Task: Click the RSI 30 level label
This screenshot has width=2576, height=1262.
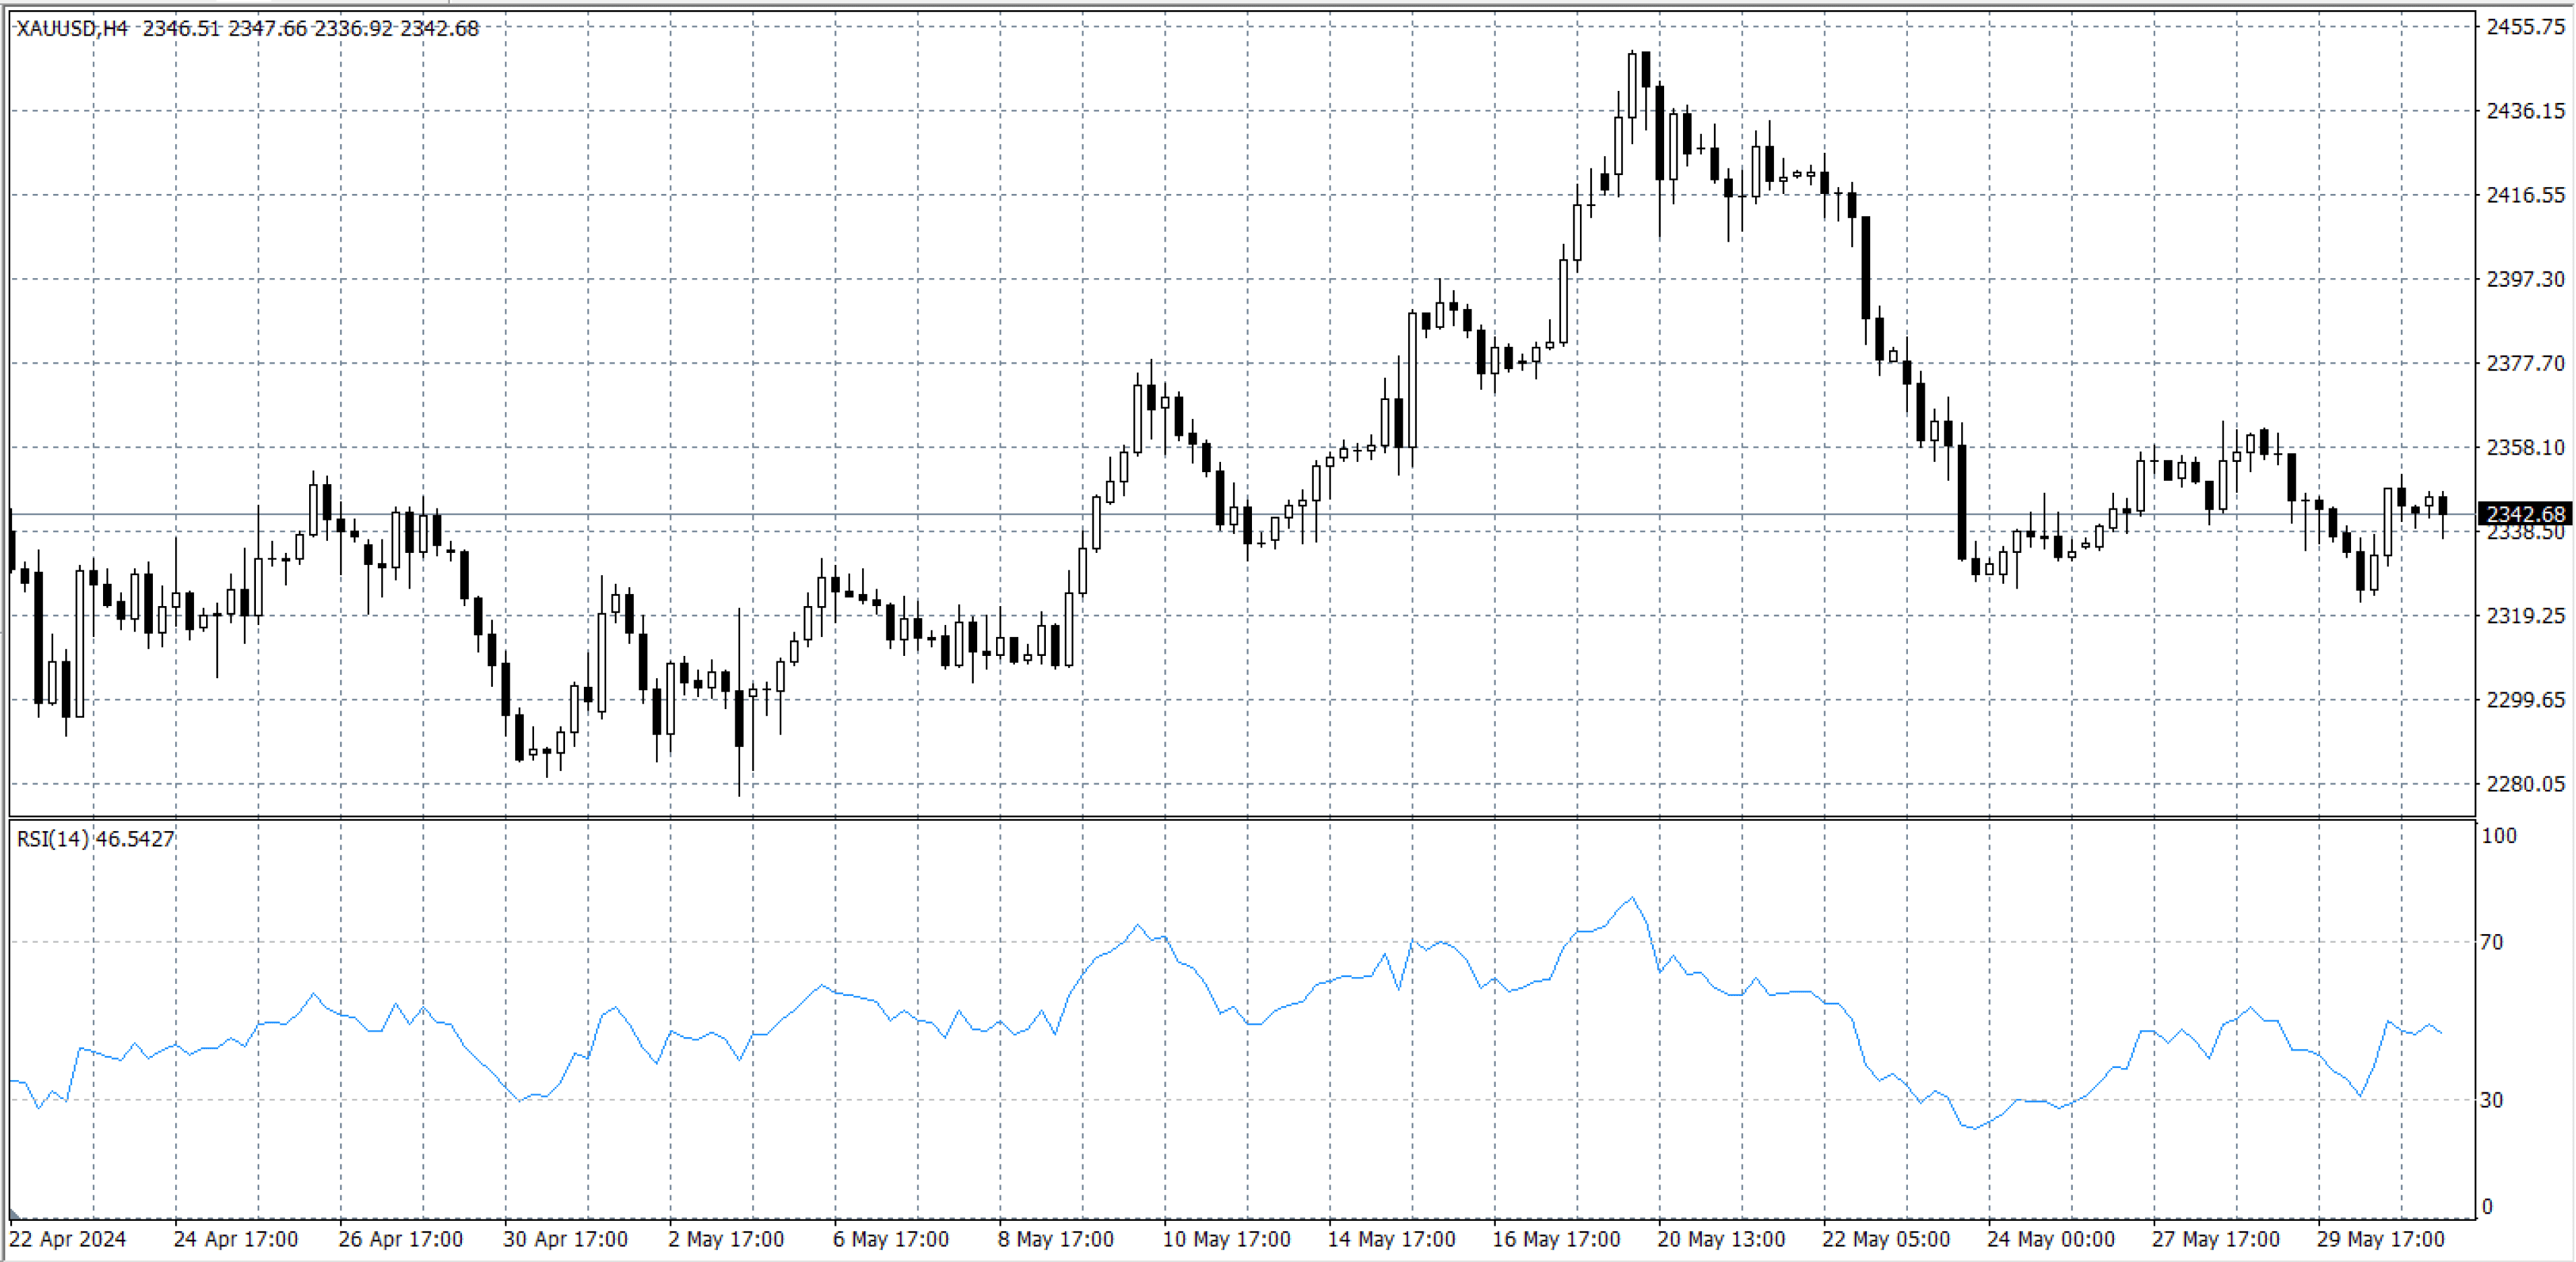Action: (2492, 1100)
